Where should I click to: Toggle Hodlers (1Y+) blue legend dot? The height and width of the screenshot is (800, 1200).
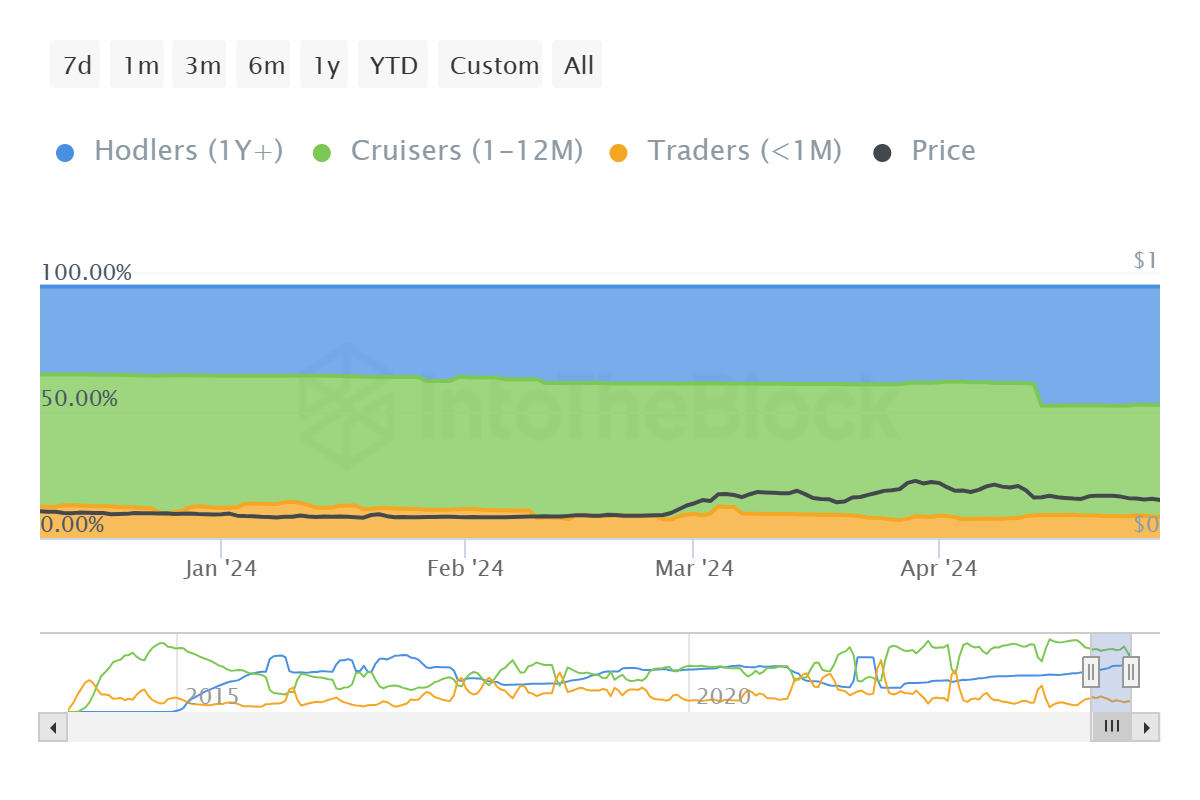(65, 153)
